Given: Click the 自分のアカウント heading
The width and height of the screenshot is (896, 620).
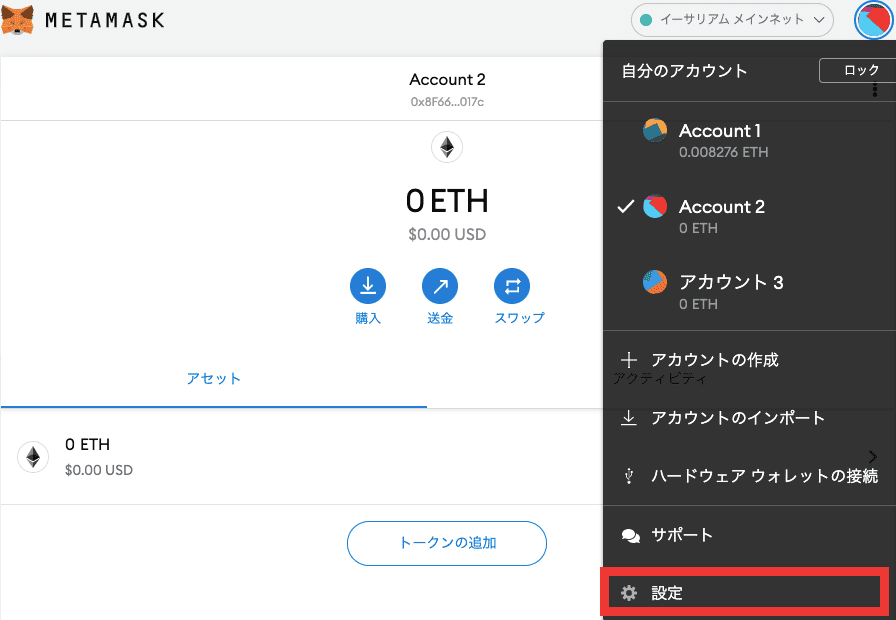Looking at the screenshot, I should coord(684,71).
